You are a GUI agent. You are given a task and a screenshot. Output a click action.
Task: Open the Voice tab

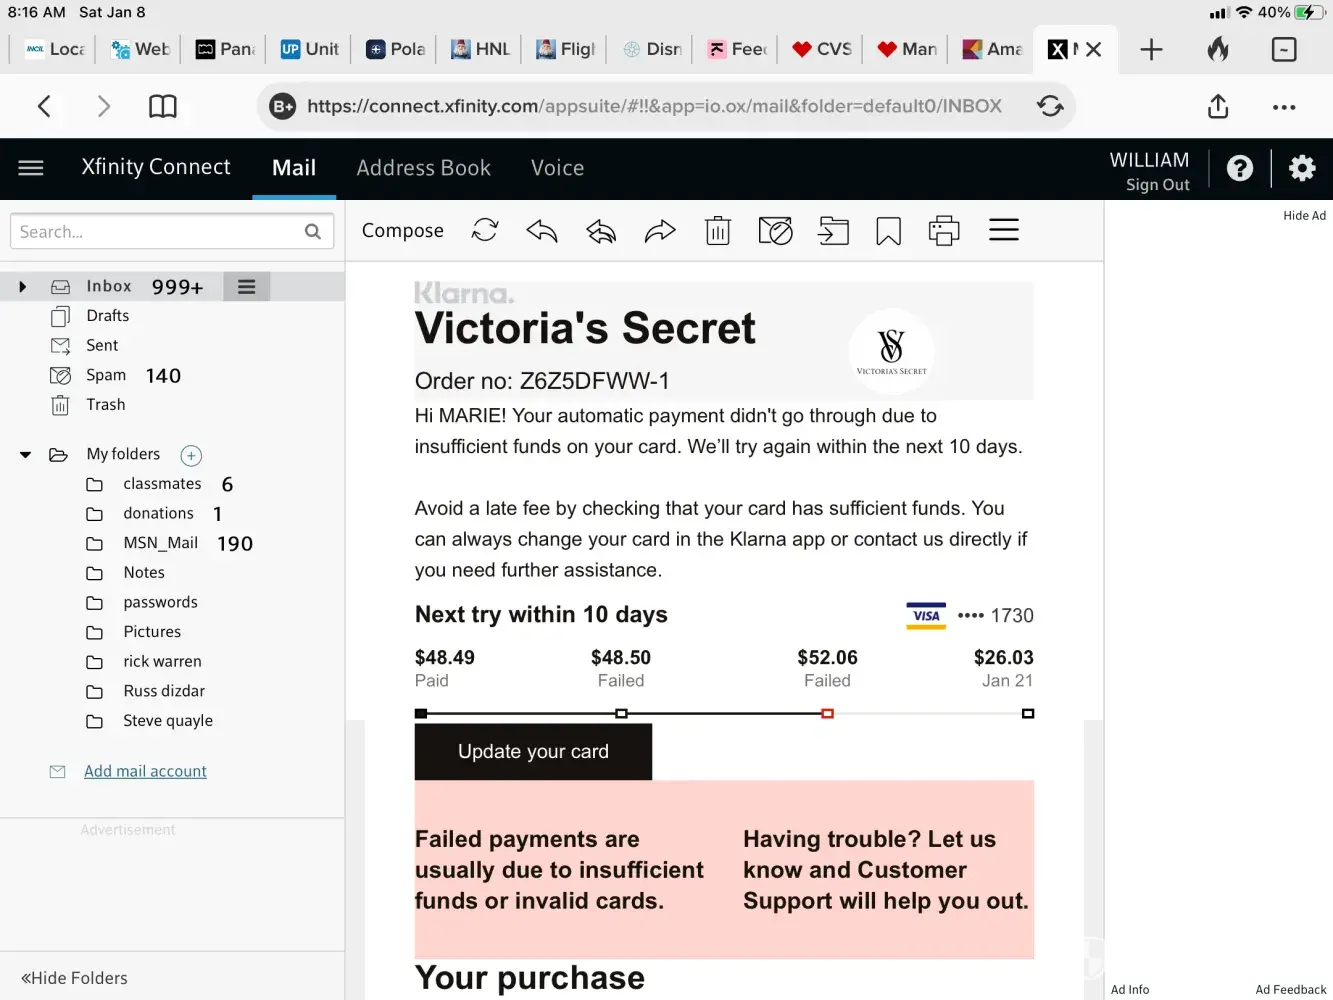(558, 168)
